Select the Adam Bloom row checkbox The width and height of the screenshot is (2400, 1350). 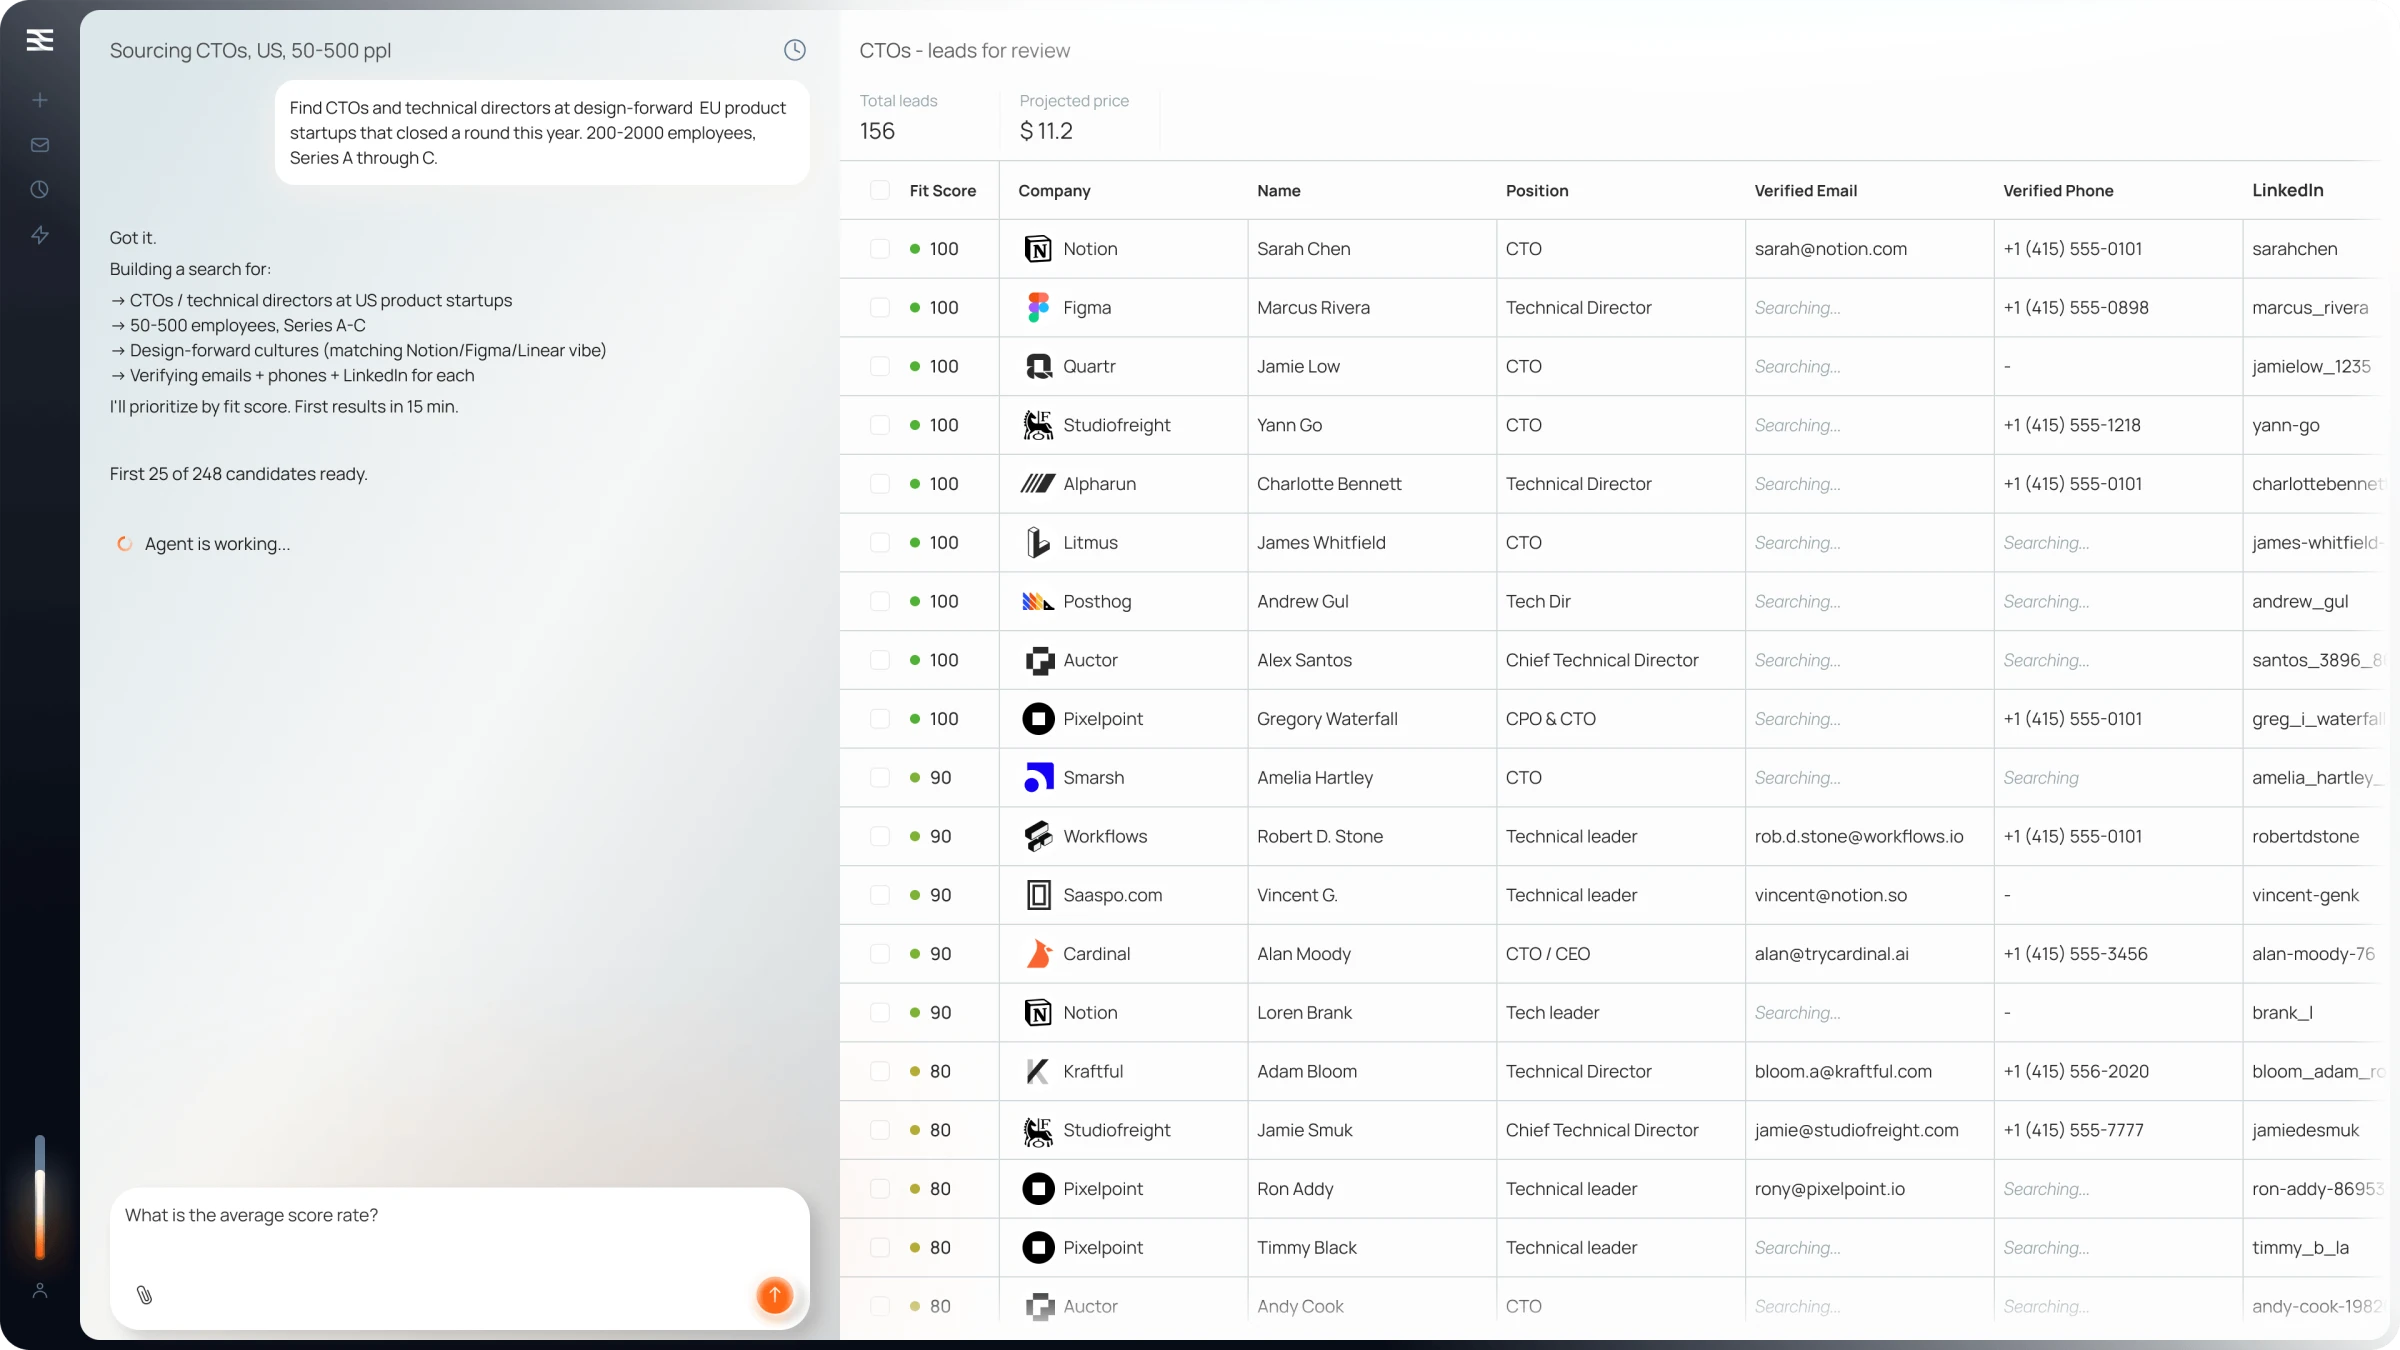[880, 1072]
